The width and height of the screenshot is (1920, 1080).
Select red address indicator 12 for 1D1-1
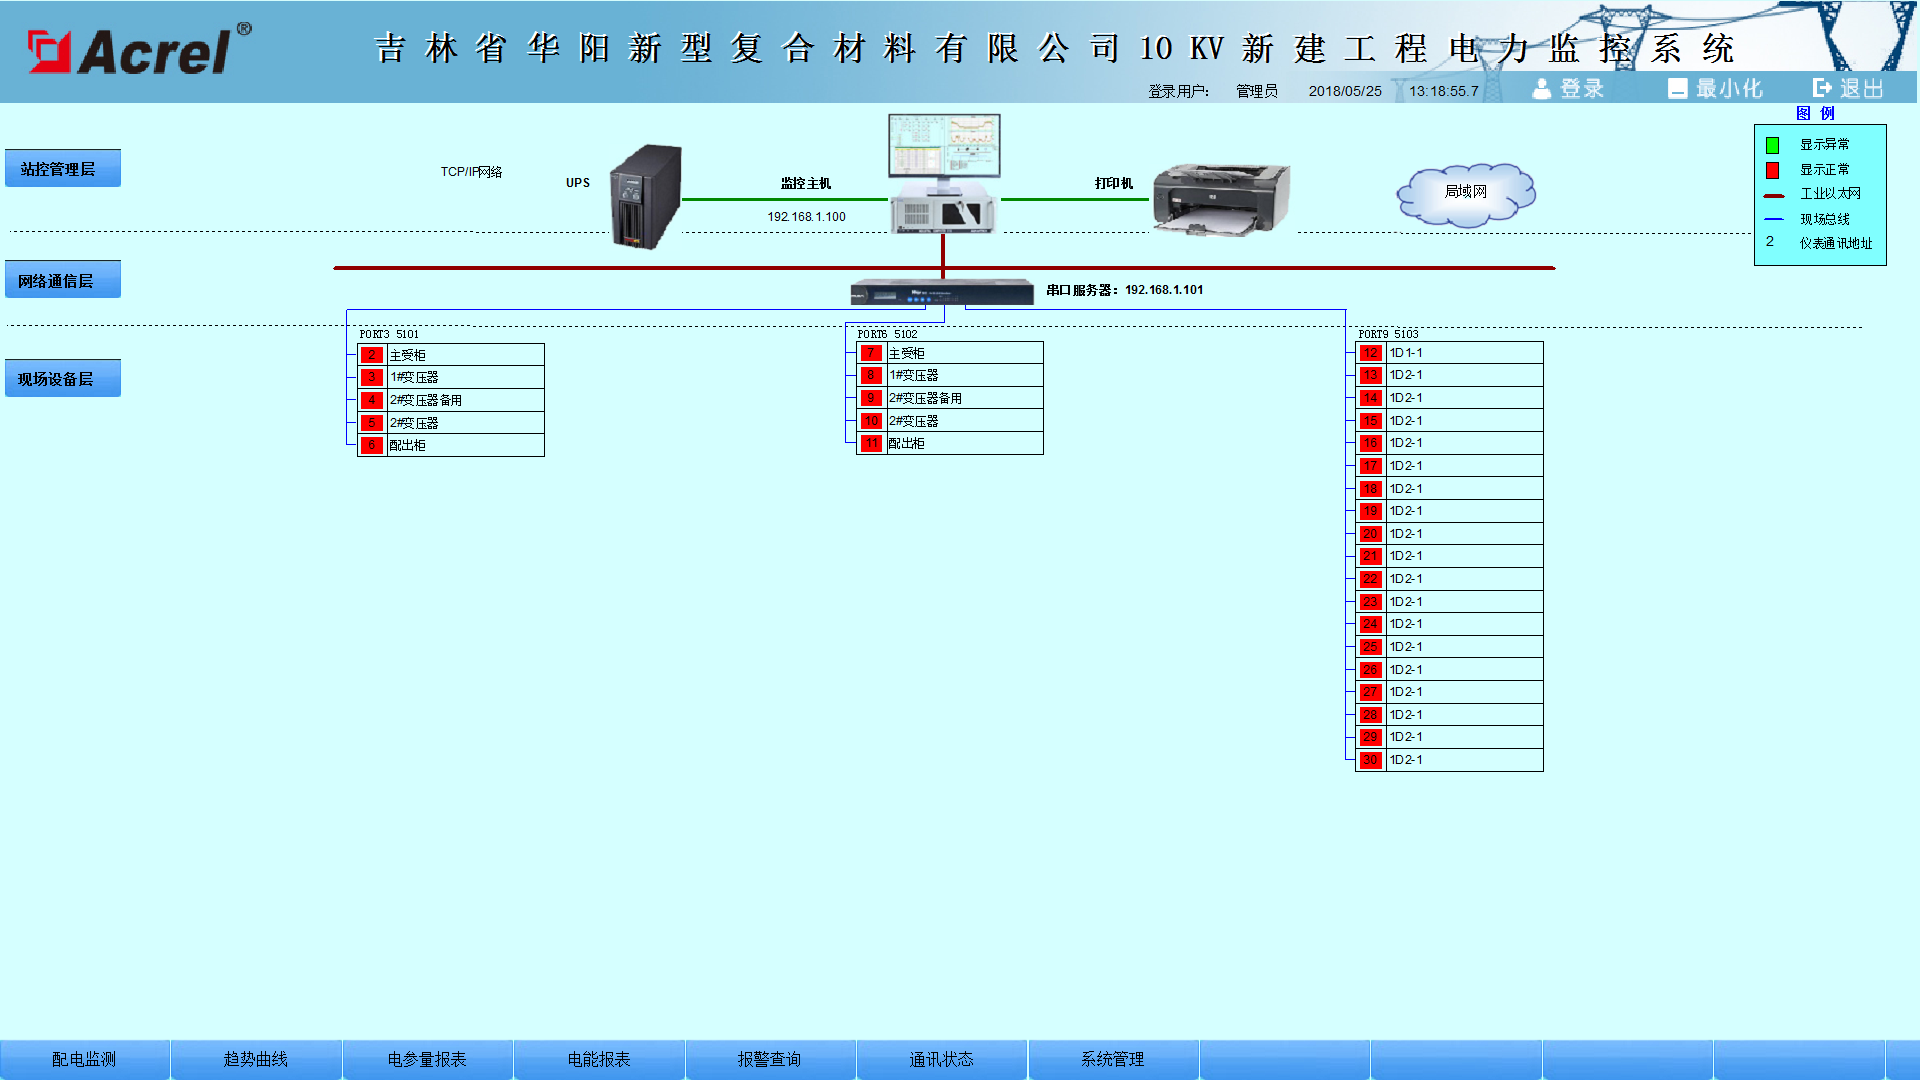(x=1370, y=353)
